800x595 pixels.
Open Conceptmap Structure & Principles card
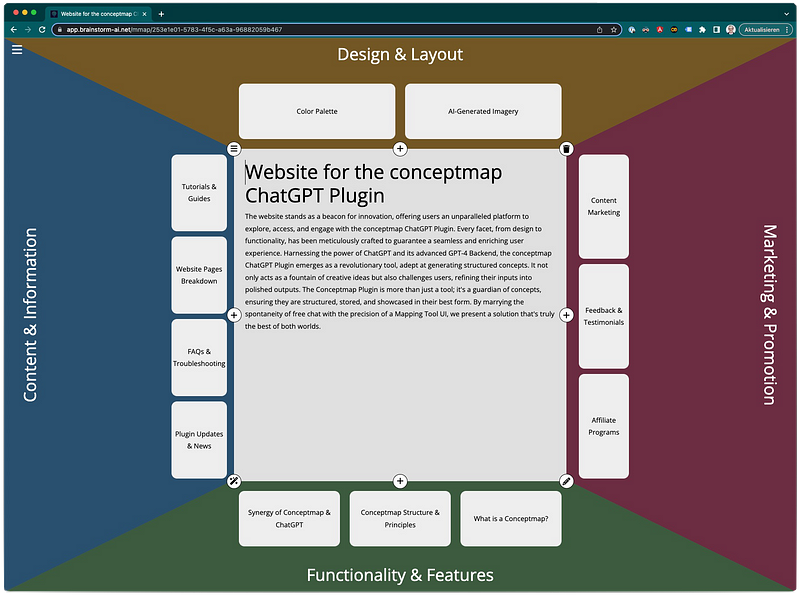[400, 518]
